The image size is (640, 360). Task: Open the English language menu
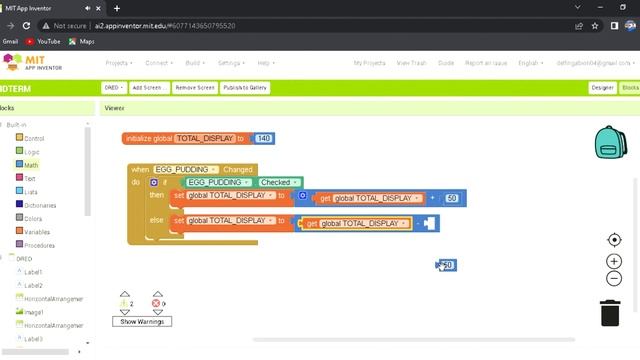(531, 63)
